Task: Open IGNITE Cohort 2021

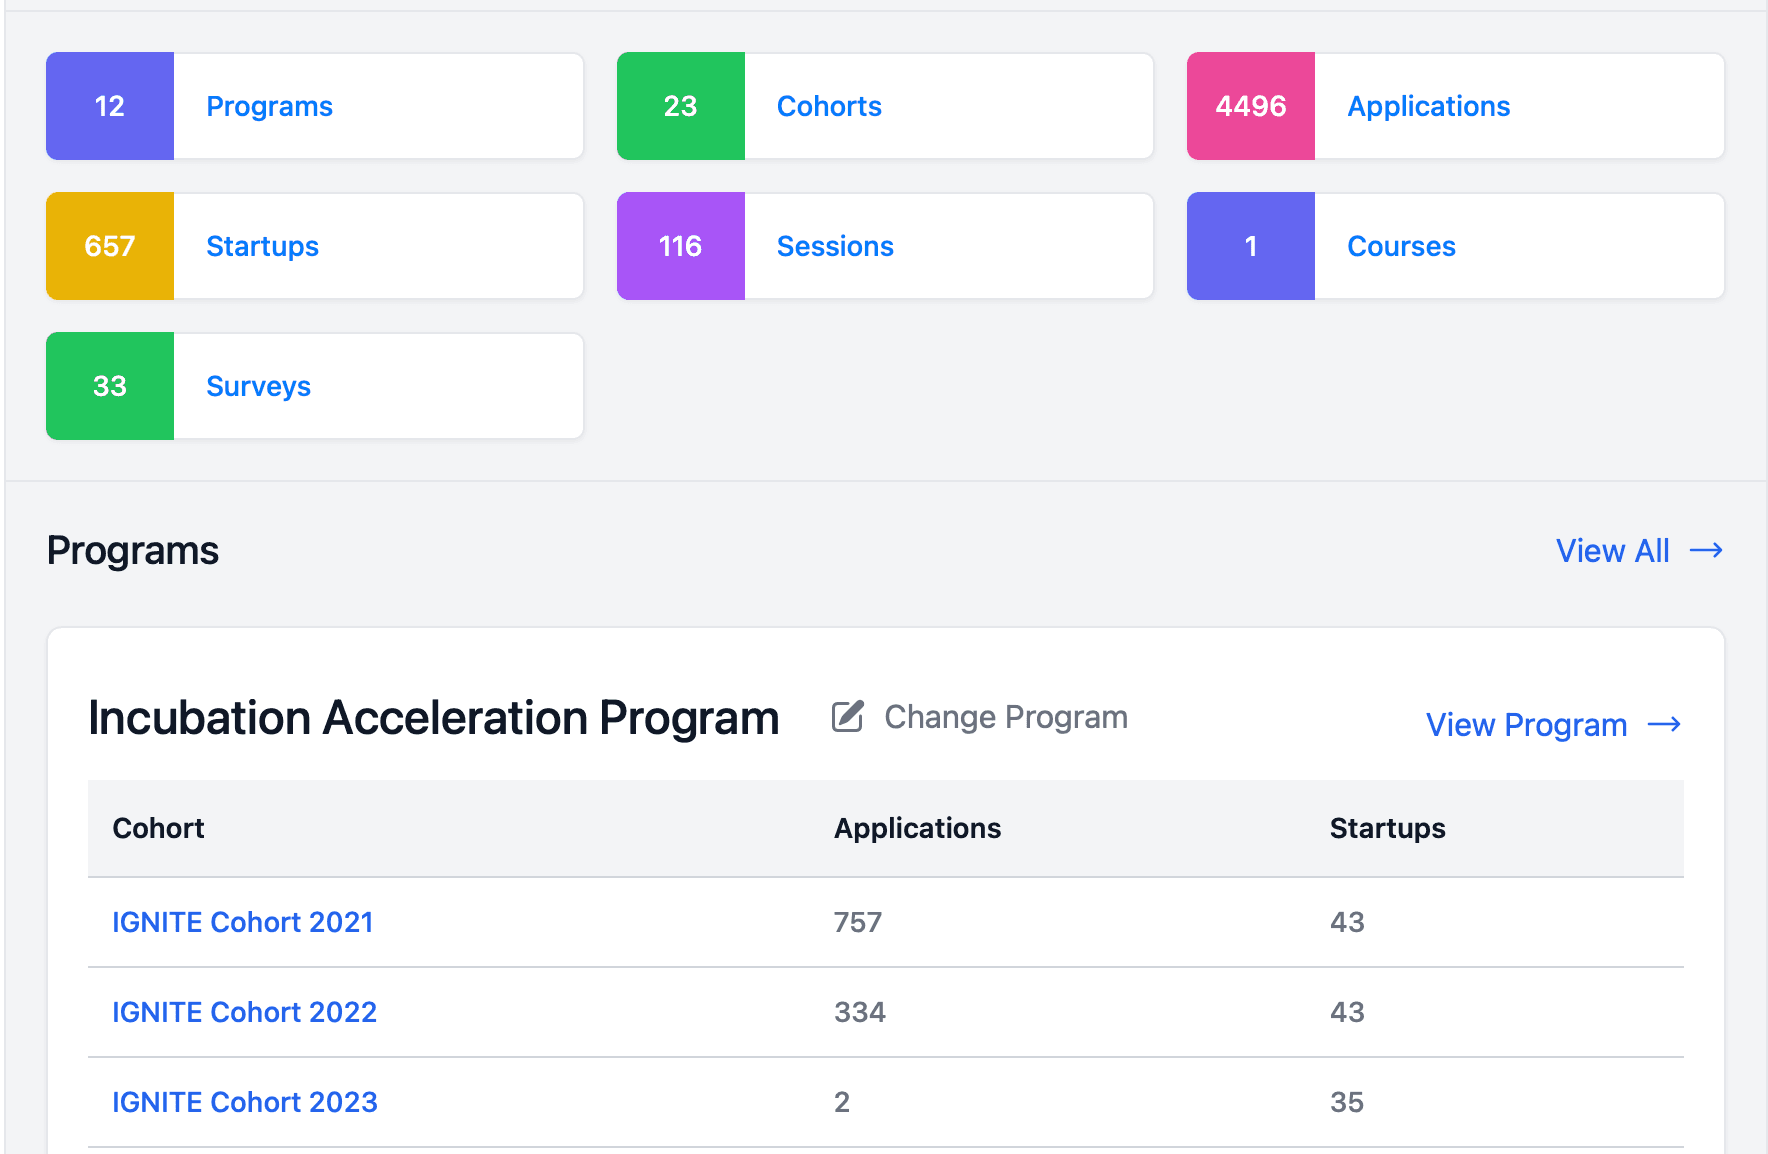Action: point(242,922)
